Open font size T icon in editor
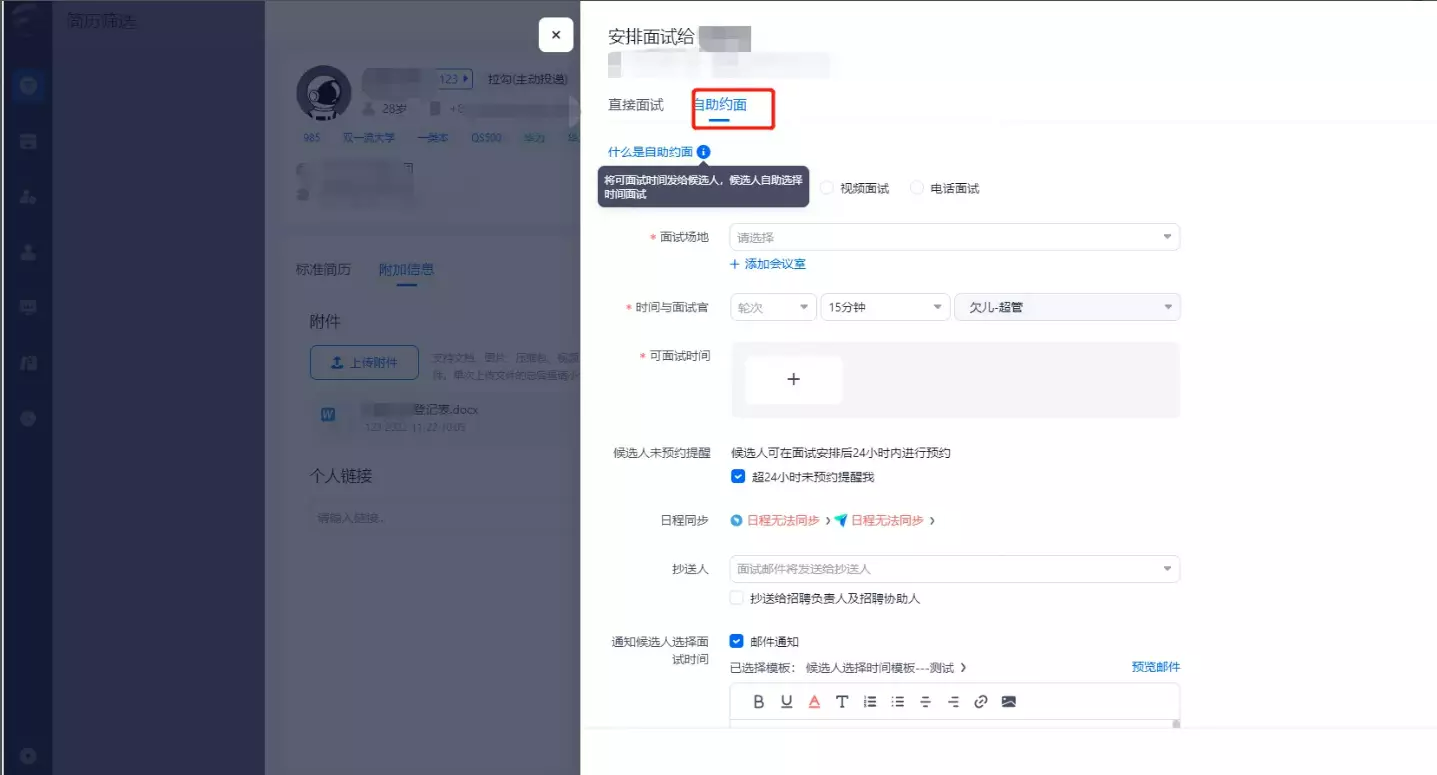Viewport: 1437px width, 775px height. pyautogui.click(x=842, y=702)
